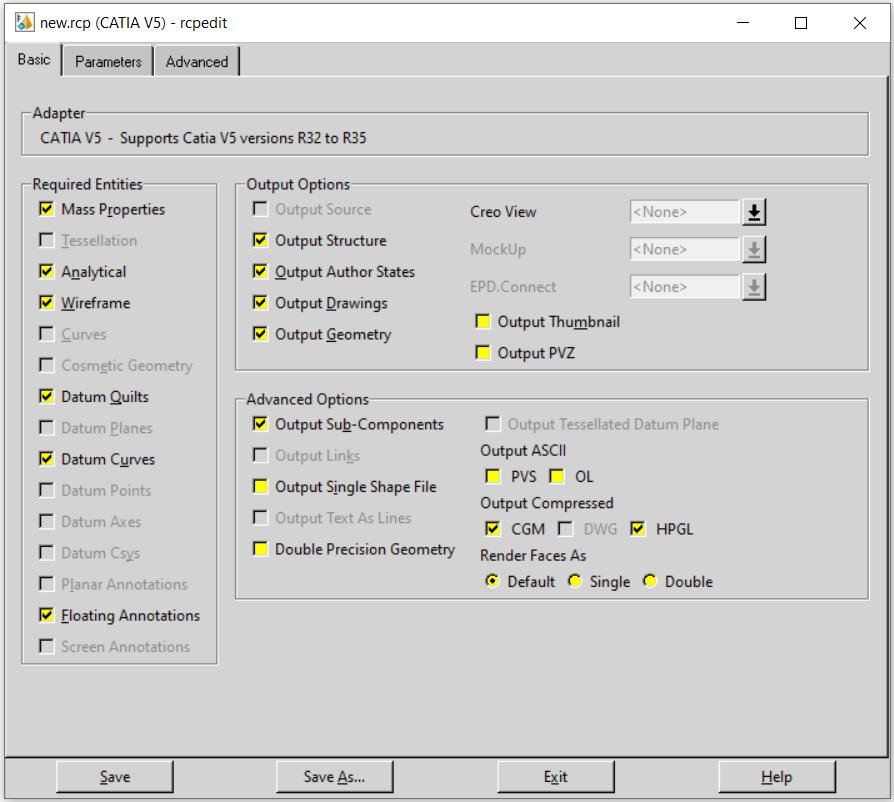
Task: Toggle Planar Annotations checkbox
Action: point(46,584)
